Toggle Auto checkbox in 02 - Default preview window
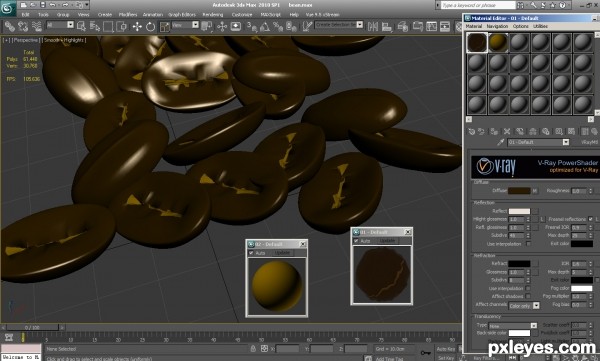The height and width of the screenshot is (361, 600). (251, 253)
